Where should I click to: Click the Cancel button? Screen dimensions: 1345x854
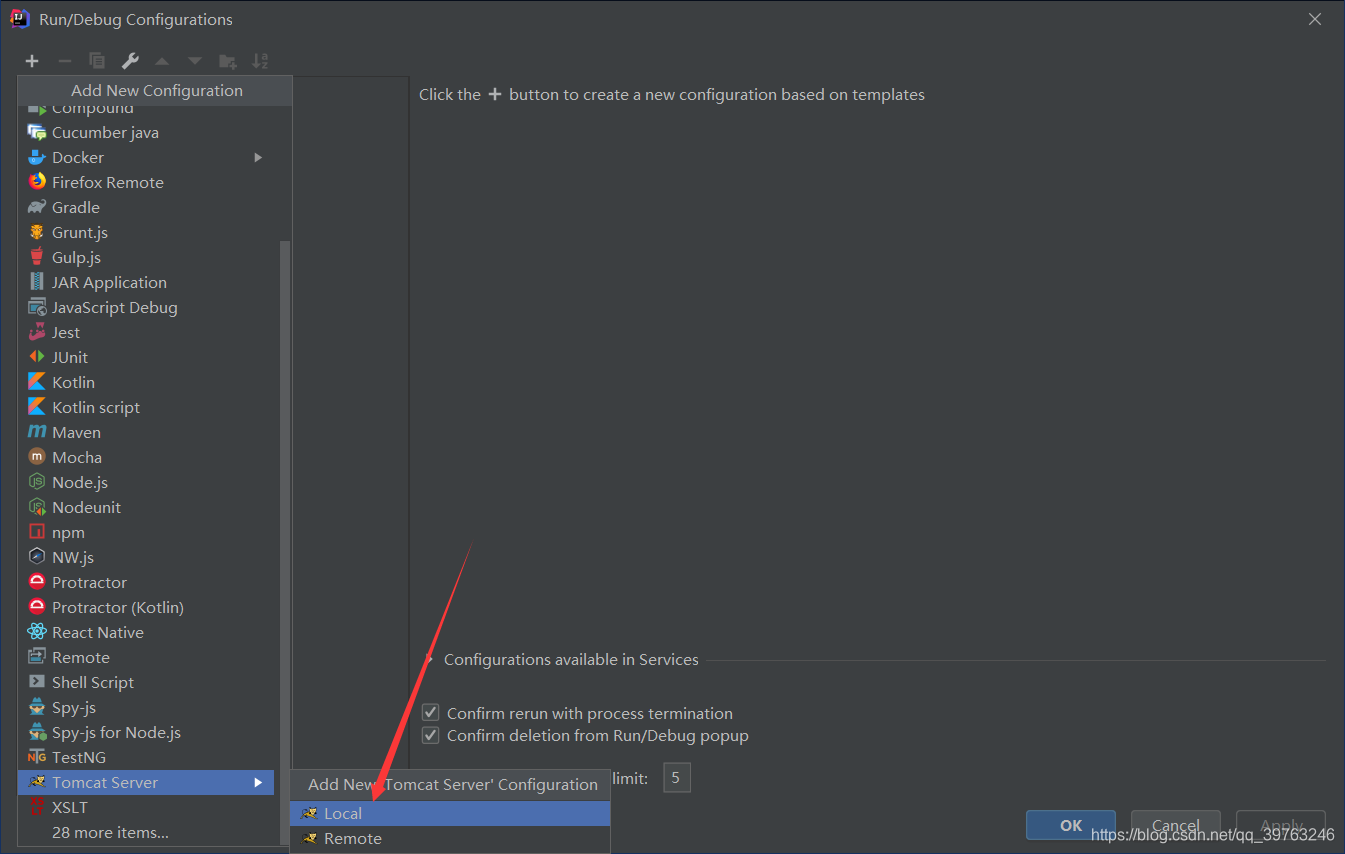click(1175, 825)
